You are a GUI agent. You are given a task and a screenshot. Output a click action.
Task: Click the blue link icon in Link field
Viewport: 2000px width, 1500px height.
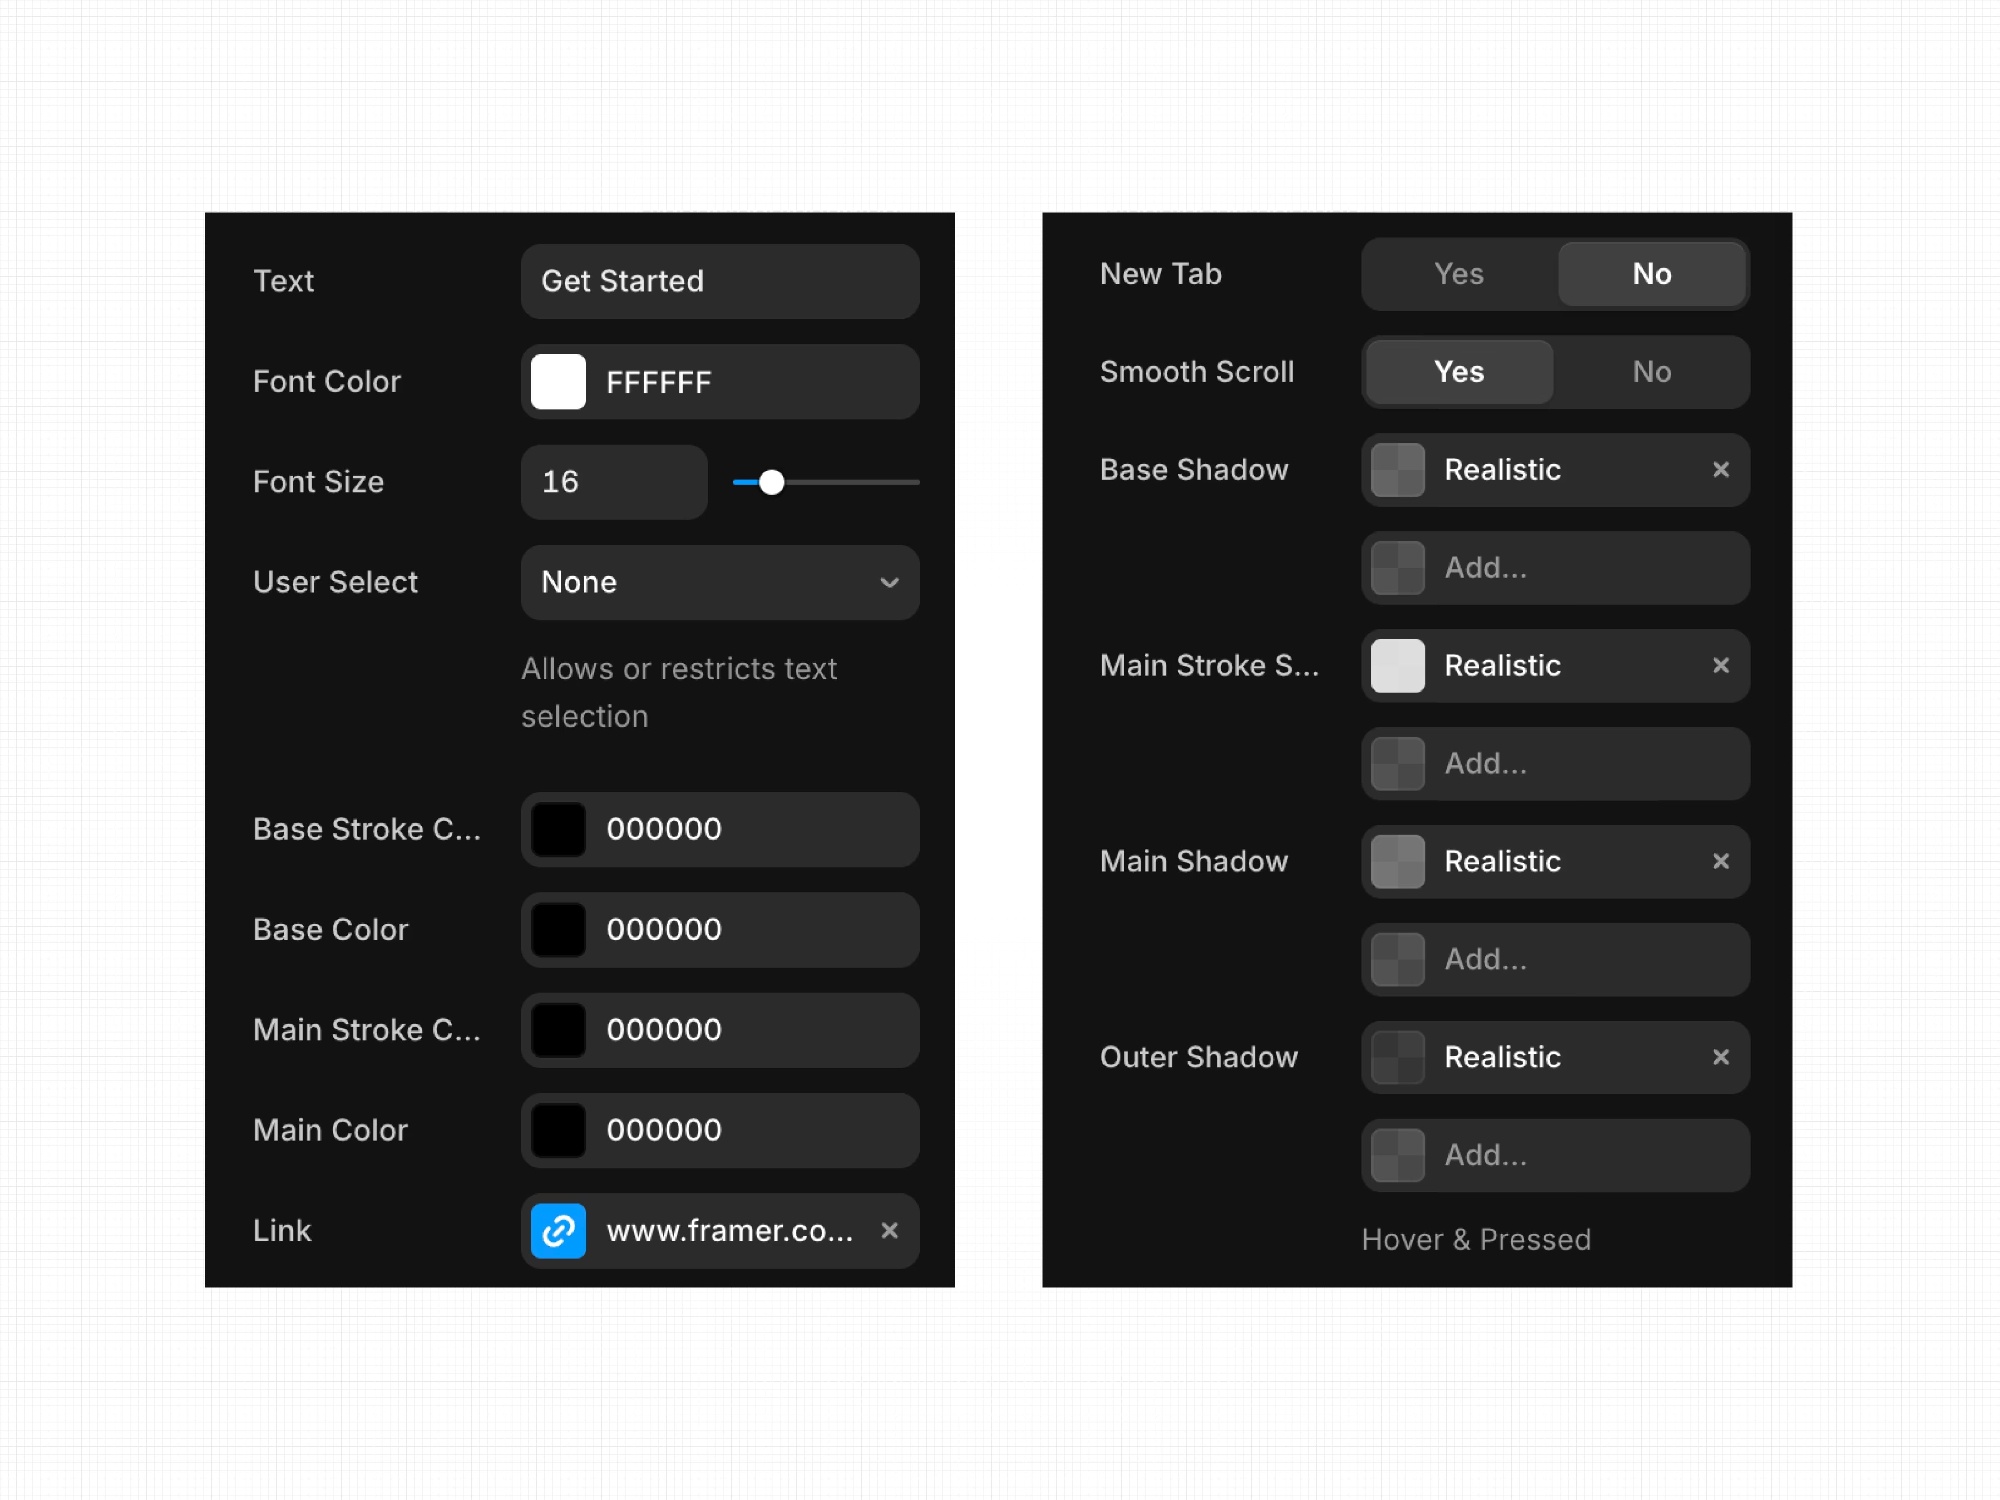(x=558, y=1230)
